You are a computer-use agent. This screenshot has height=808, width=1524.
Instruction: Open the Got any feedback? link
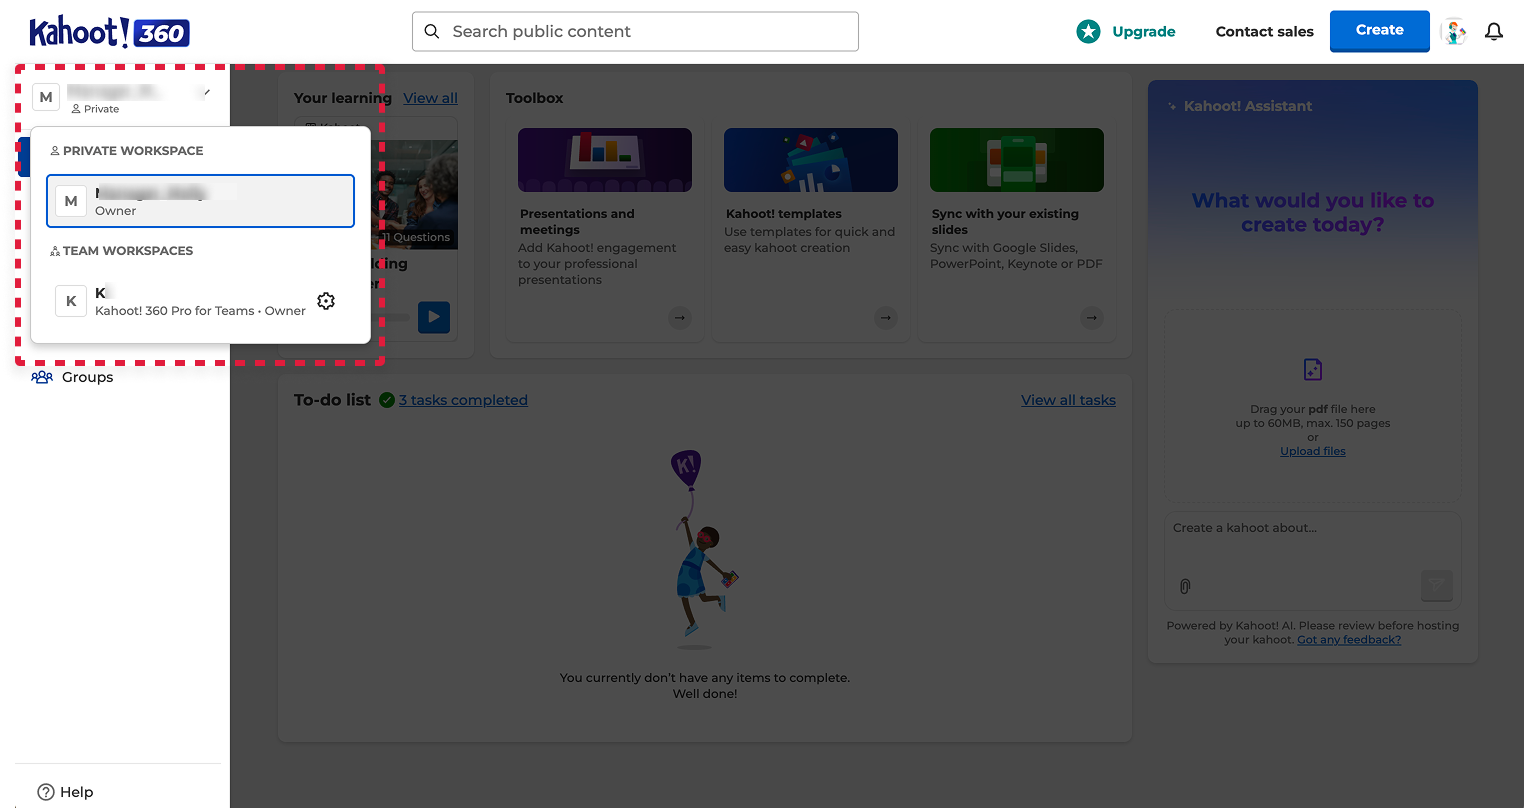[1349, 640]
